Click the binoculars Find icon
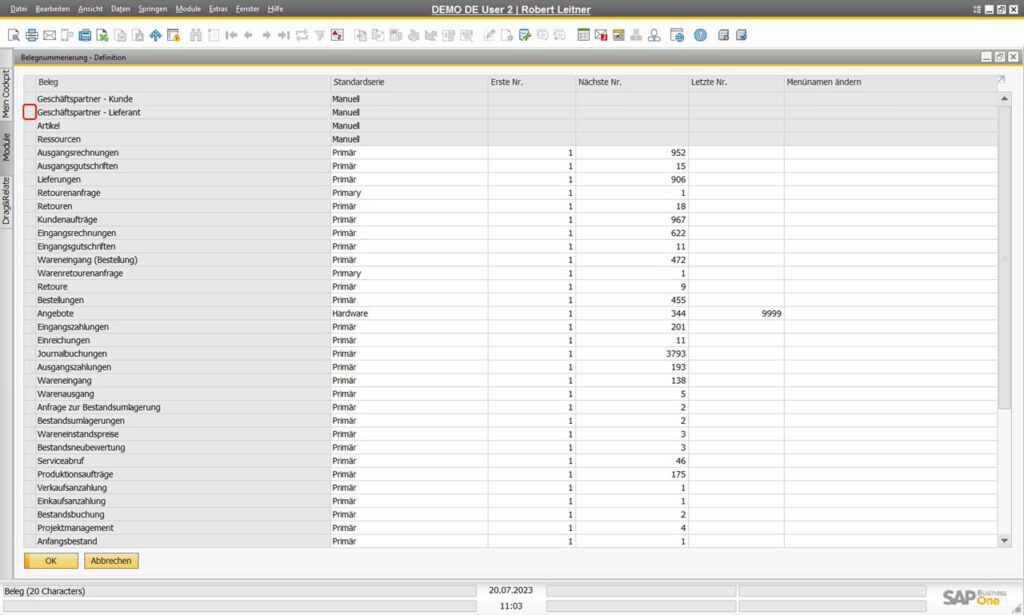This screenshot has height=615, width=1024. coord(195,35)
